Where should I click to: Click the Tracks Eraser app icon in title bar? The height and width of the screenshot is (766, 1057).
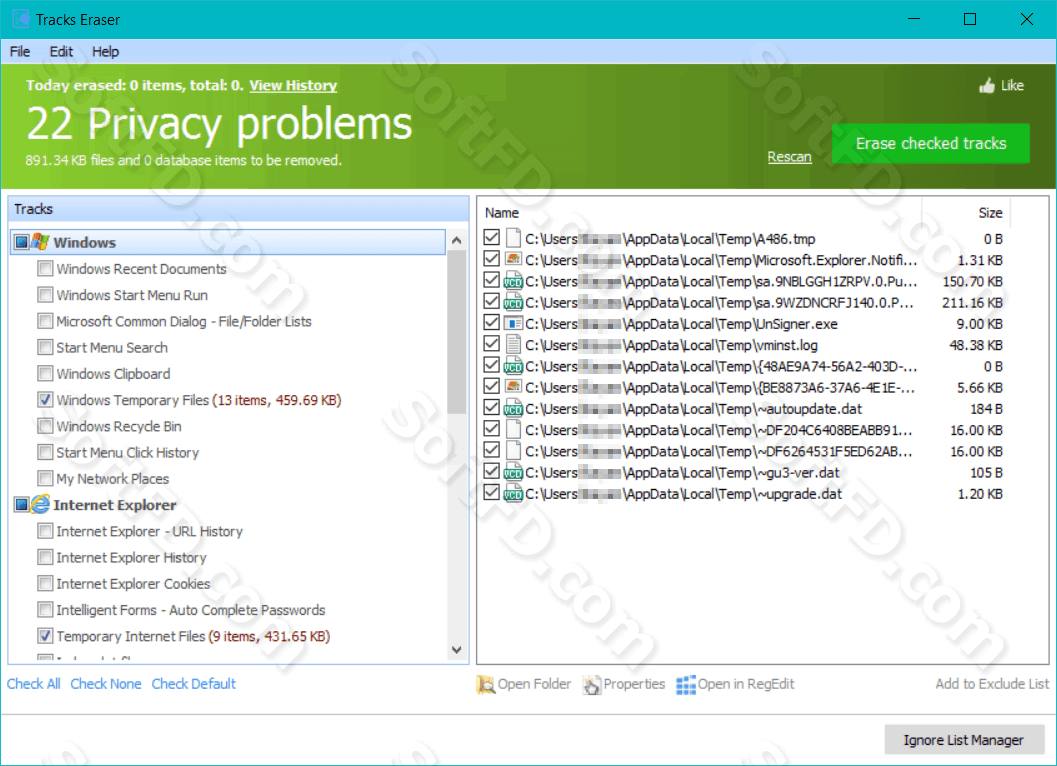[20, 19]
